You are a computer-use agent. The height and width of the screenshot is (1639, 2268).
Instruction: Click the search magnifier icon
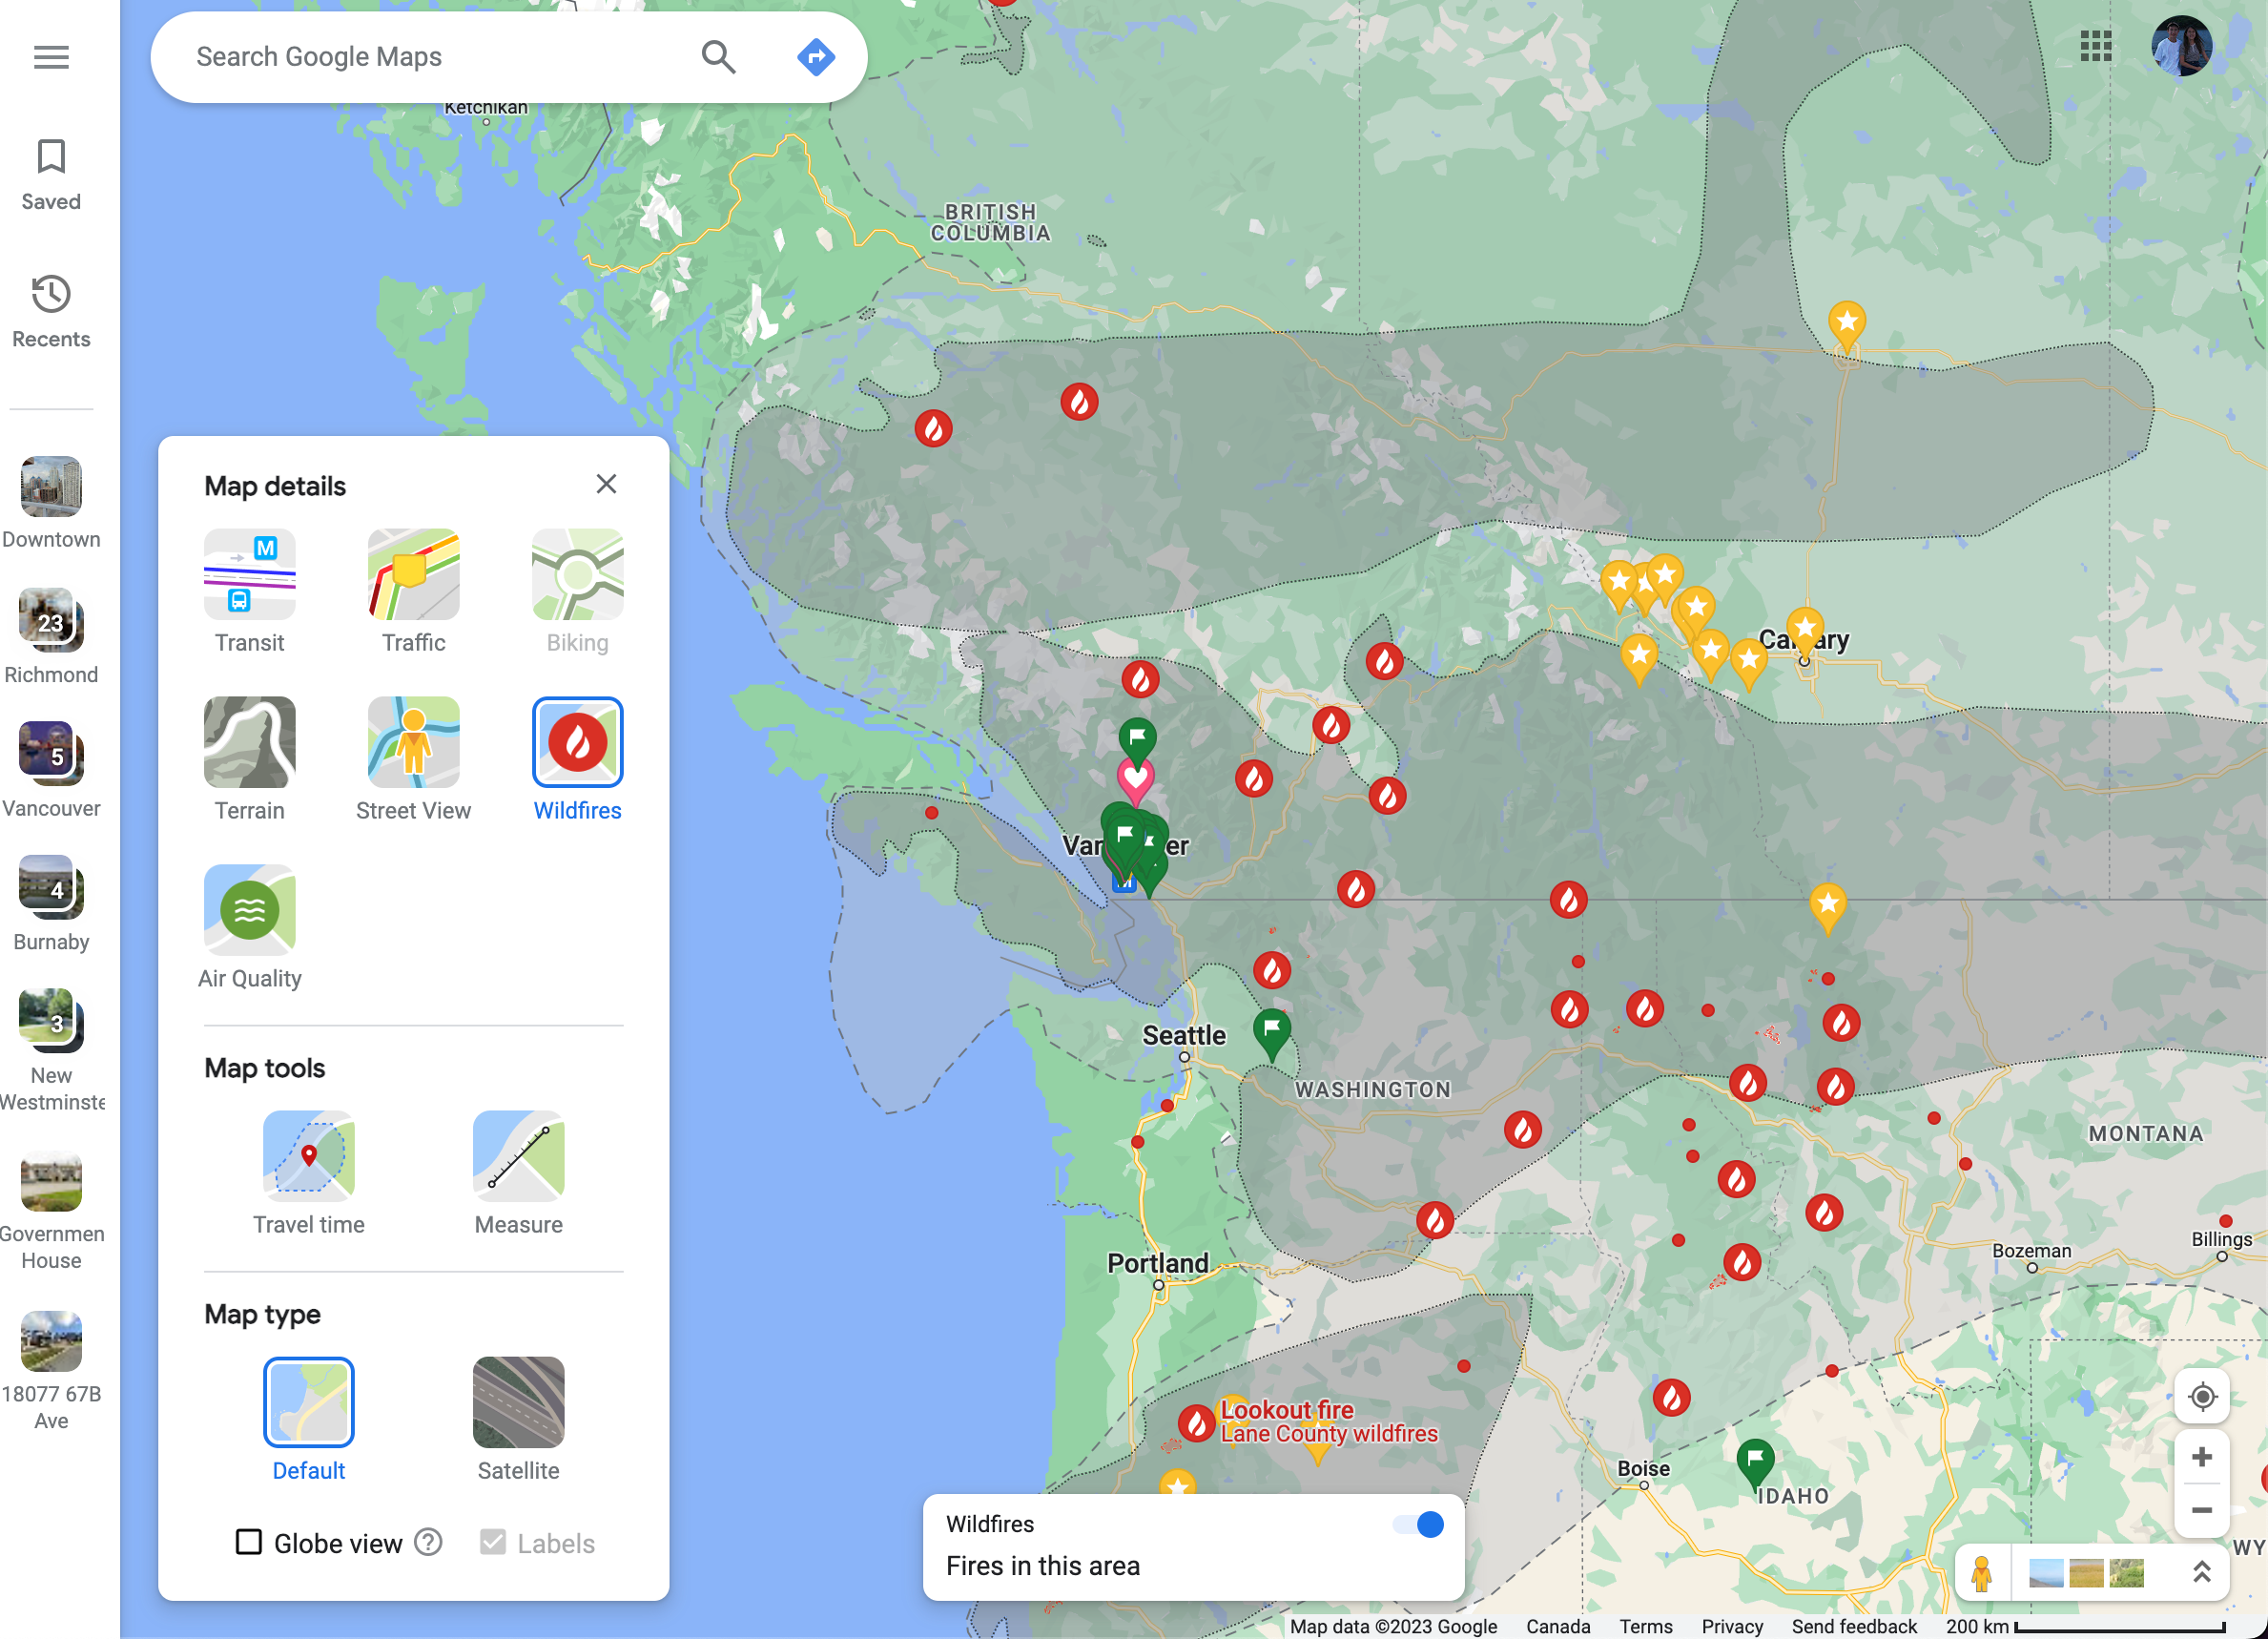(718, 57)
